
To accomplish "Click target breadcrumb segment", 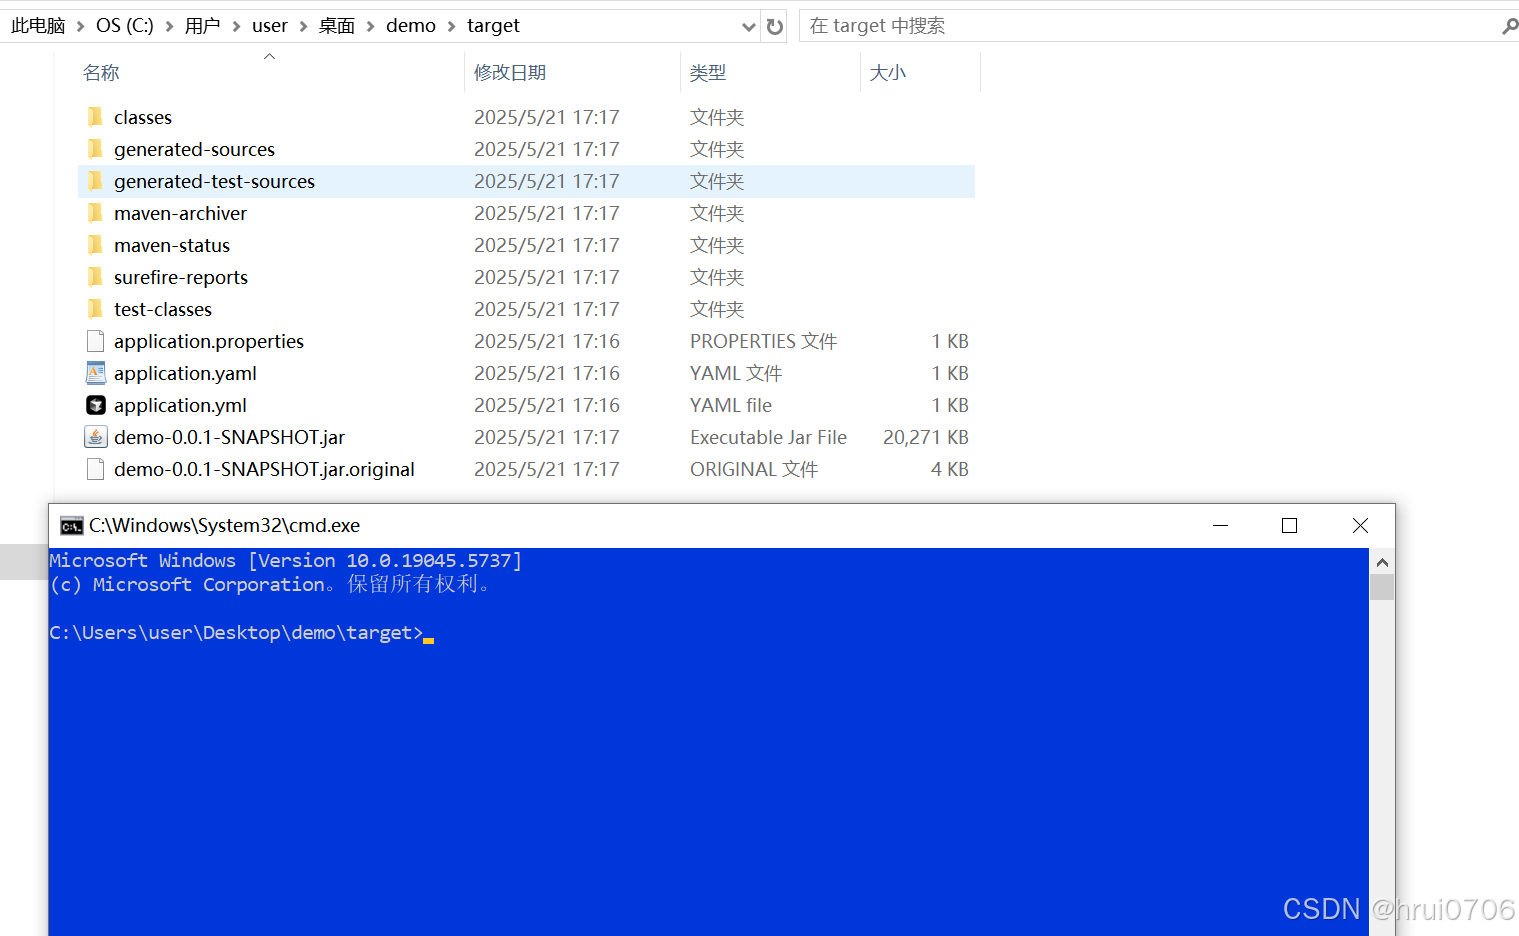I will pos(493,26).
